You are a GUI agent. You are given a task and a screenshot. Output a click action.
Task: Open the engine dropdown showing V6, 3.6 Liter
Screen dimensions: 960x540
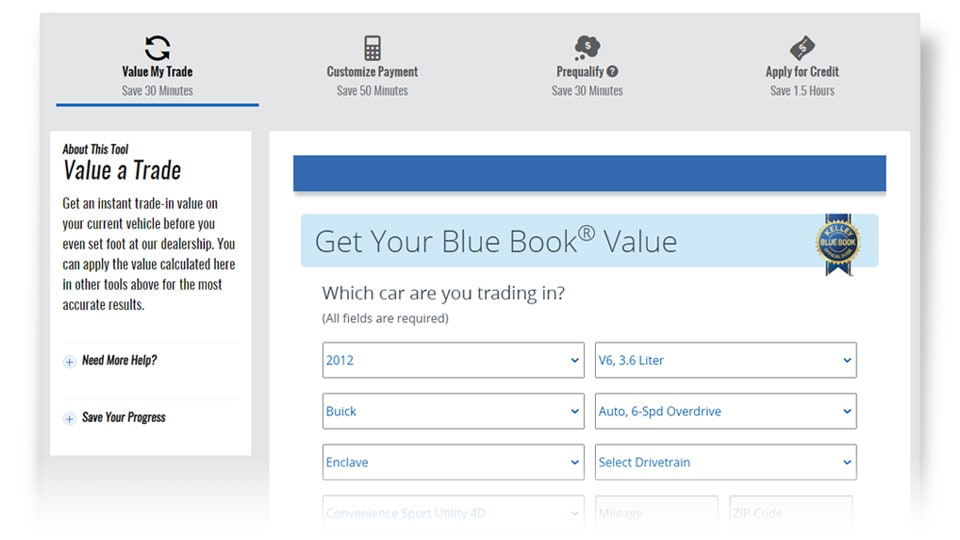point(726,360)
